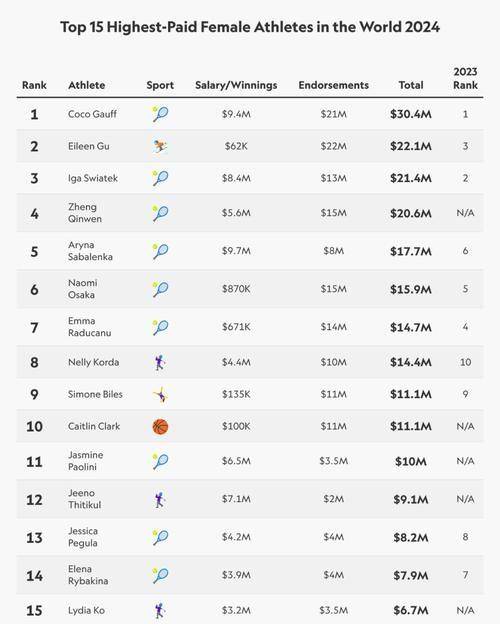Select the Endorsements column header
Viewport: 500px width, 624px height.
334,85
